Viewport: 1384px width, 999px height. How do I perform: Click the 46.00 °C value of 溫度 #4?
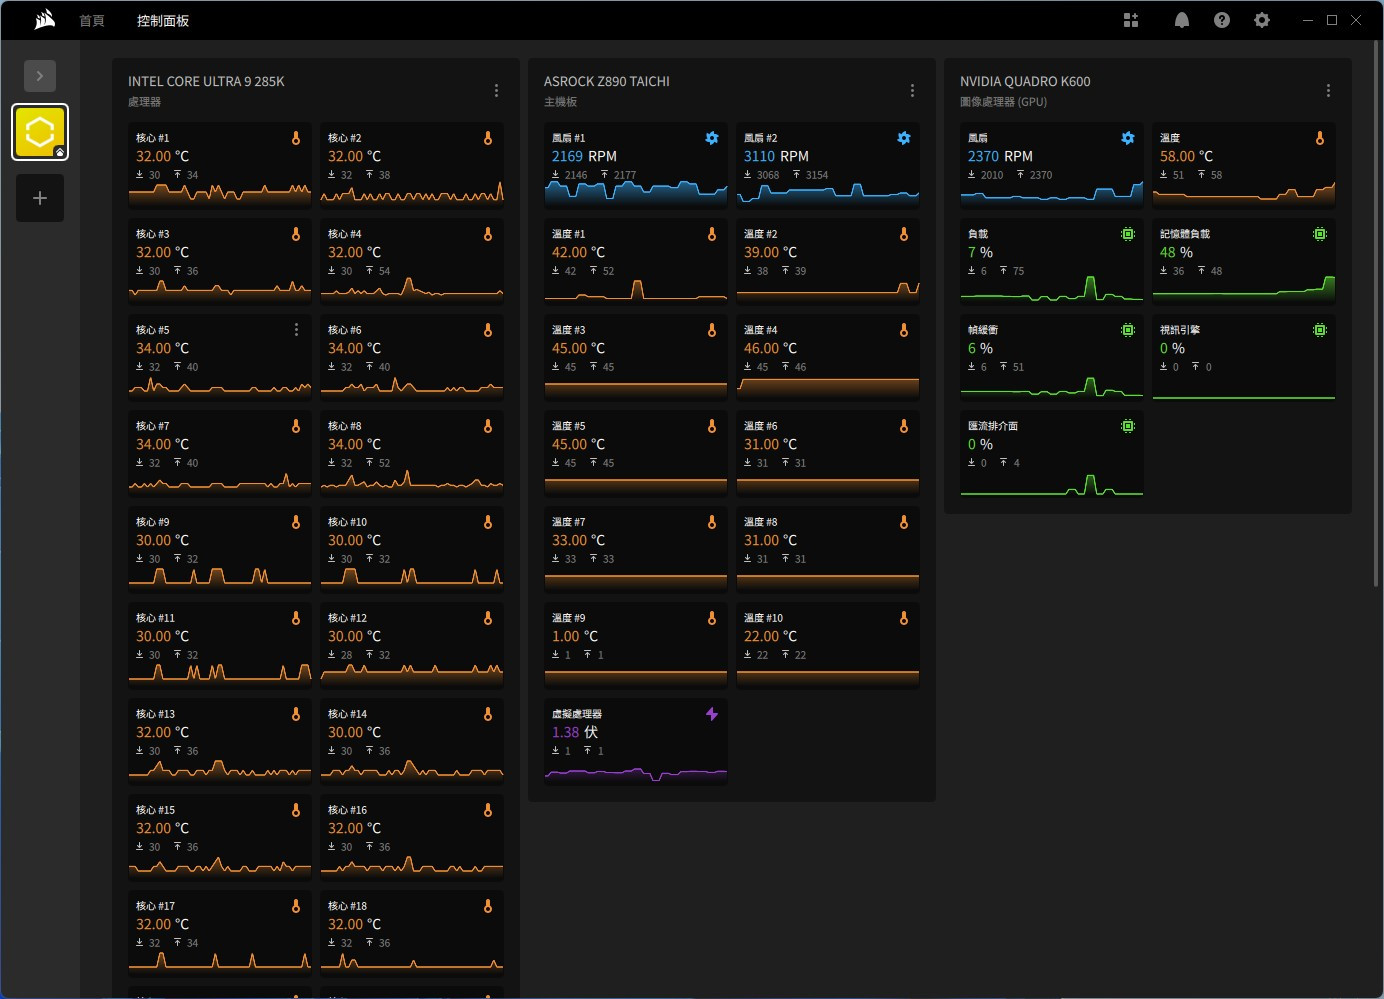pyautogui.click(x=770, y=348)
